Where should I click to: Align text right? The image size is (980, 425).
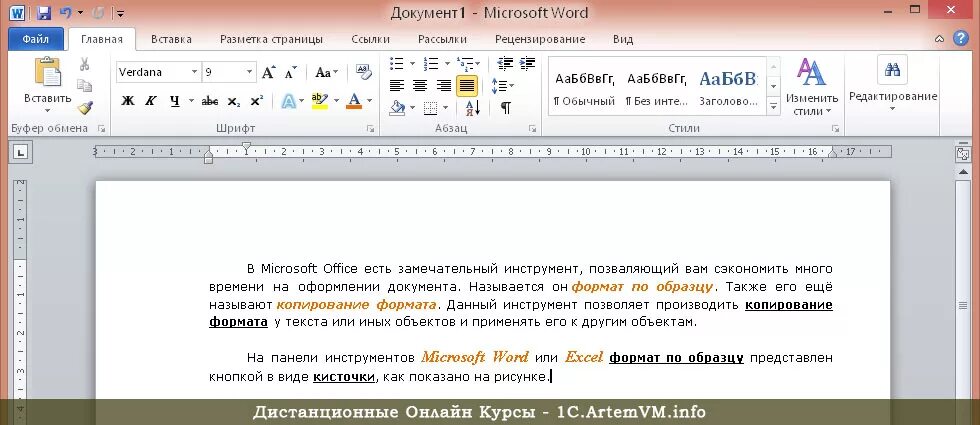point(444,86)
